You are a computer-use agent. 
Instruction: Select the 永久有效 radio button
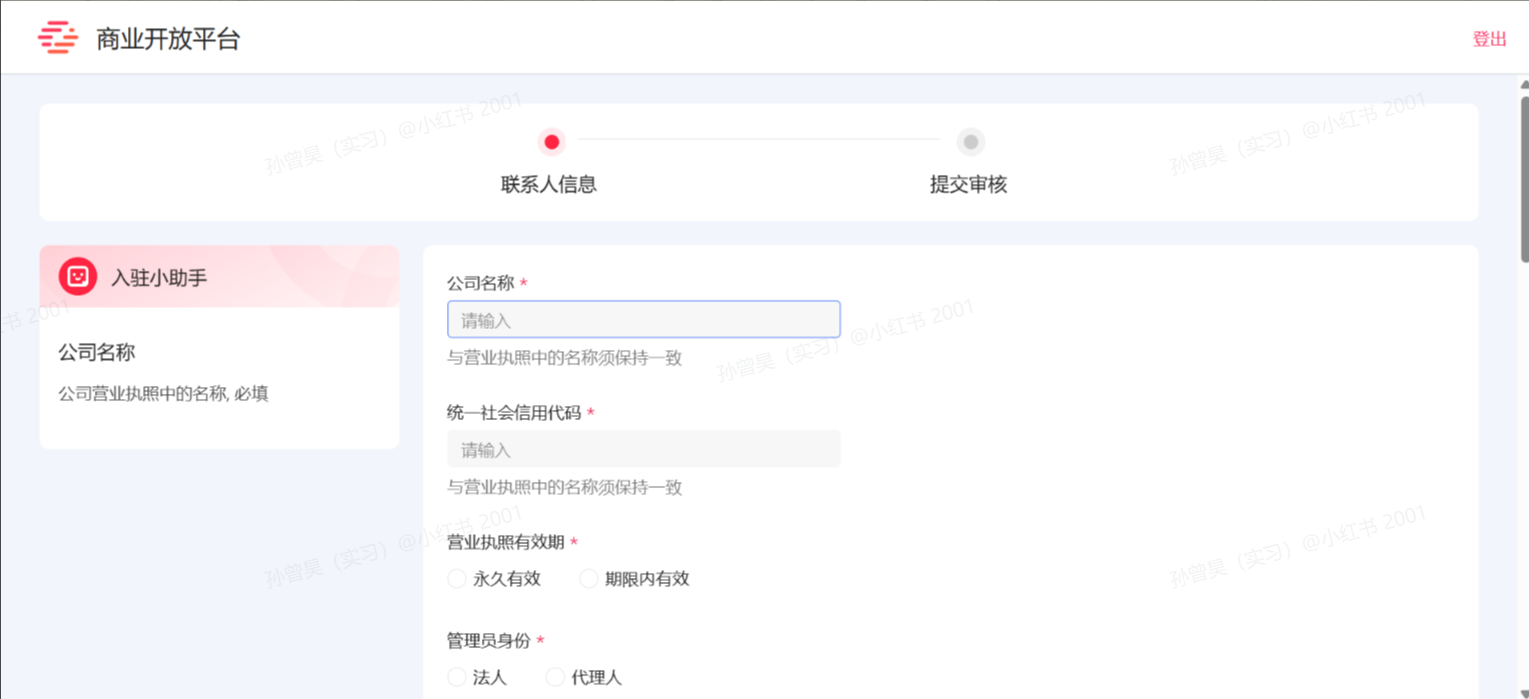coord(457,578)
